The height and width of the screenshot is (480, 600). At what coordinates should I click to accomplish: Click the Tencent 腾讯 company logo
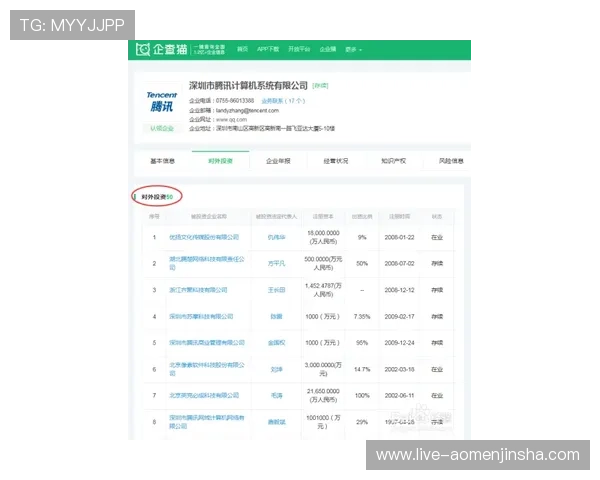[161, 102]
